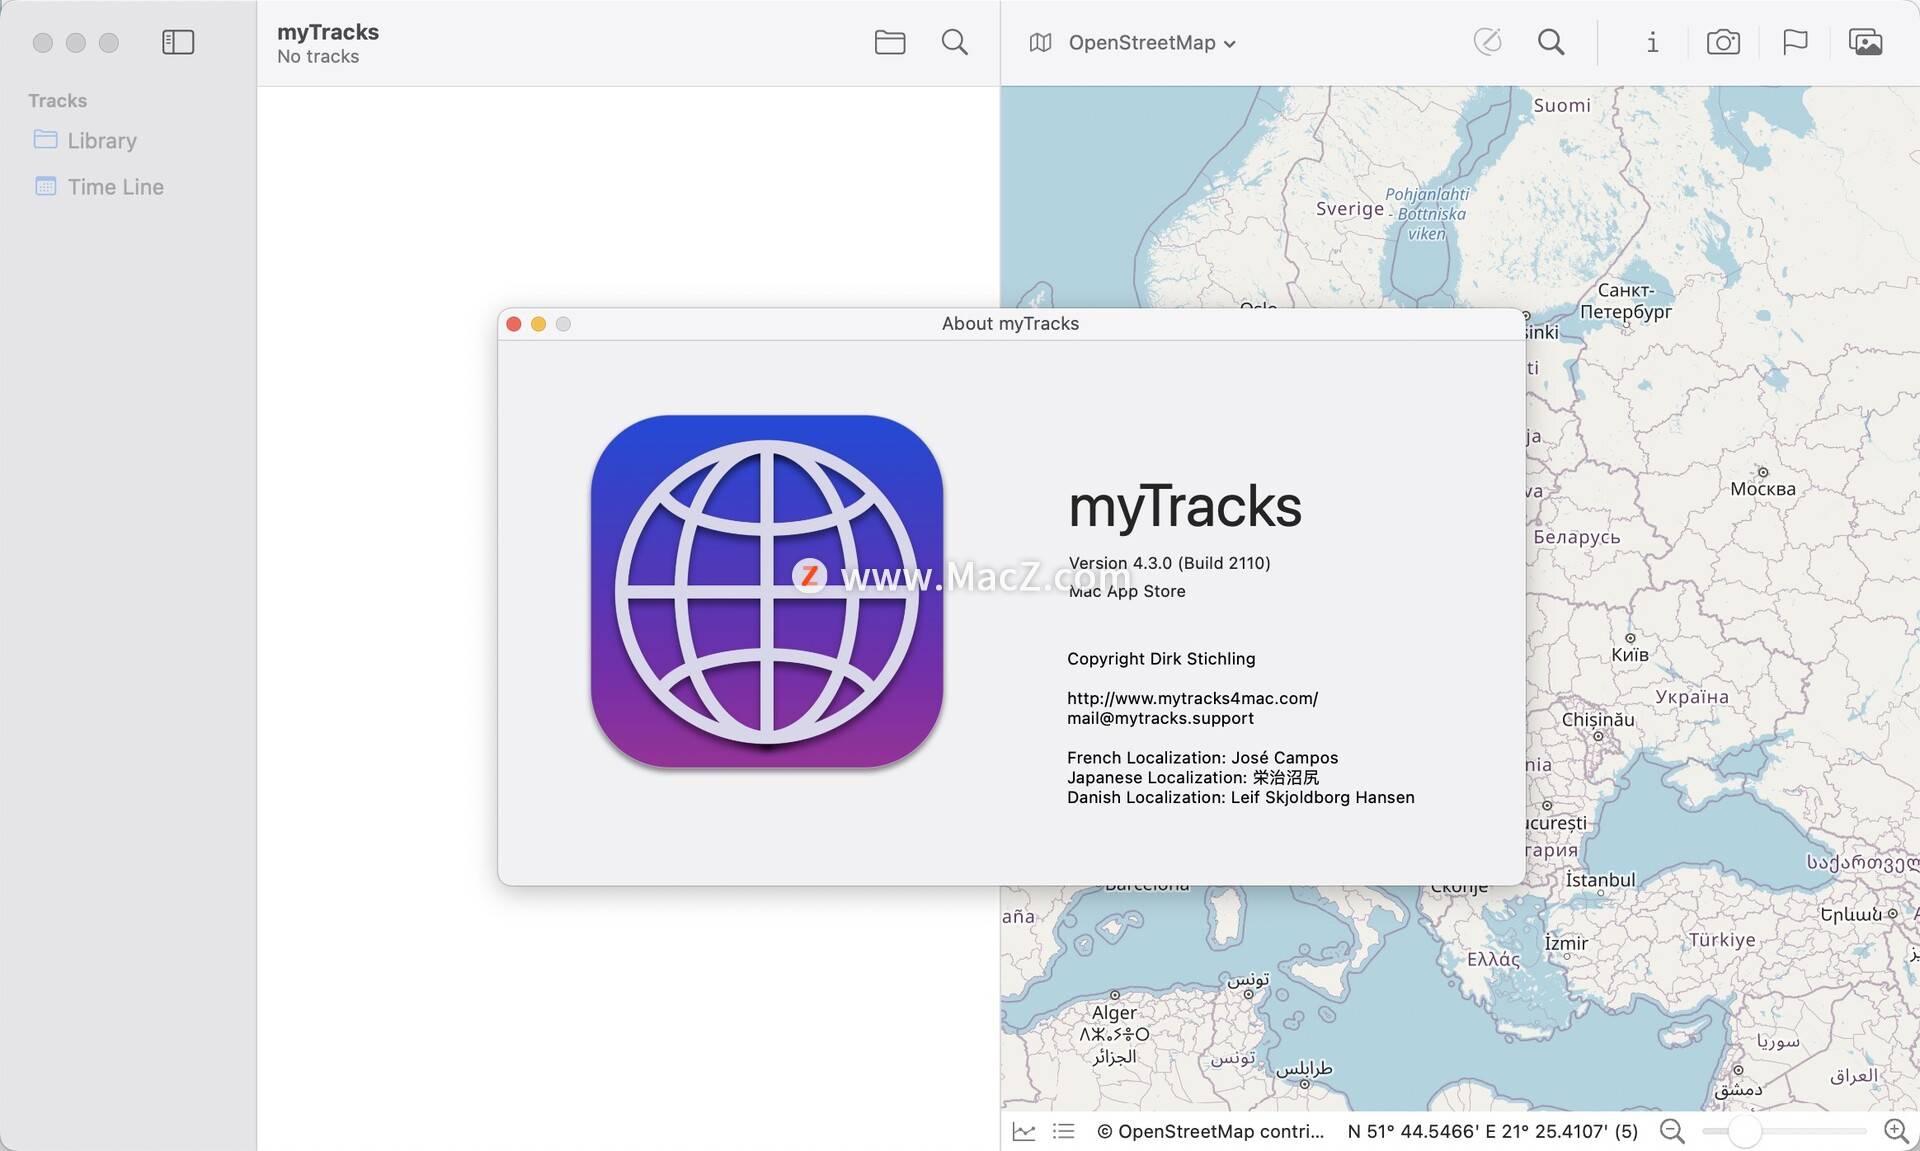Click the mail@mytracks.support email link
This screenshot has height=1151, width=1920.
pos(1160,718)
